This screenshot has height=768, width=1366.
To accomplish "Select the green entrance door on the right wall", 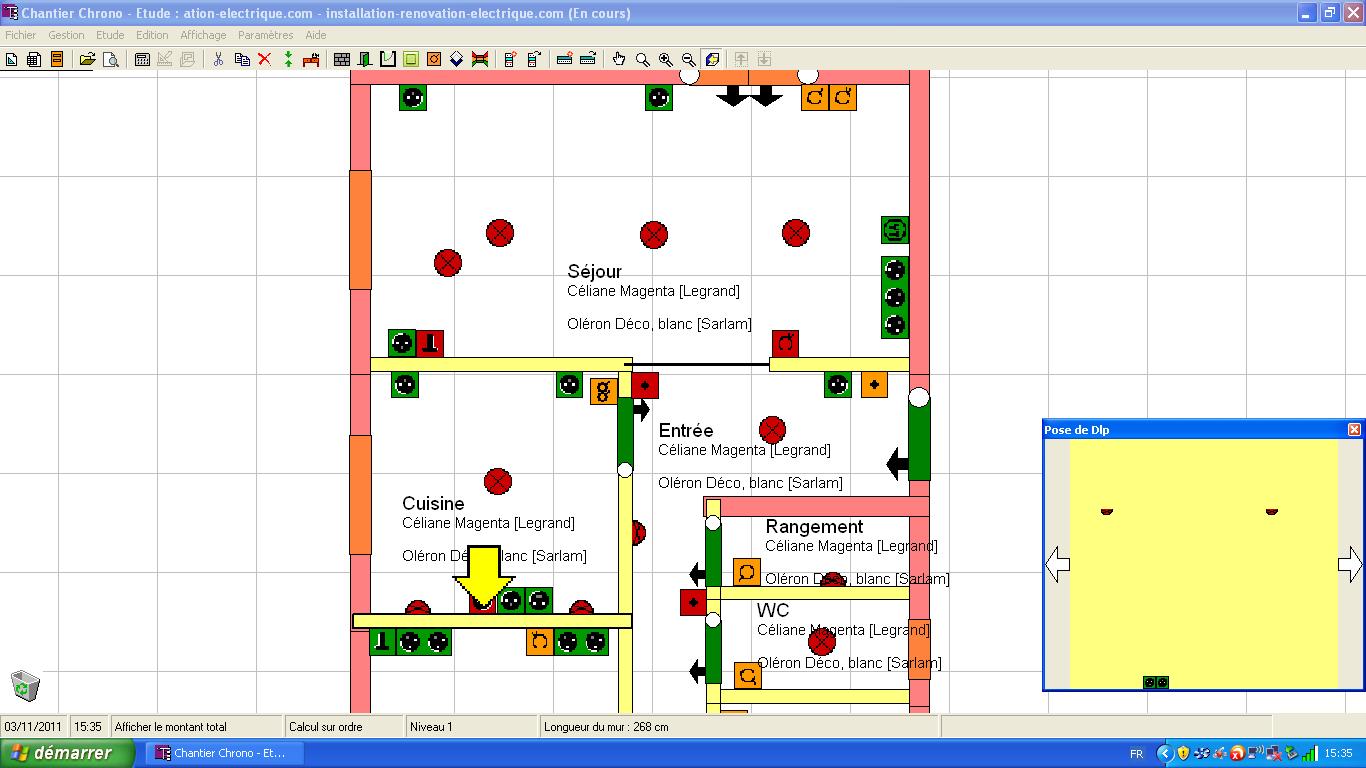I will (x=919, y=440).
